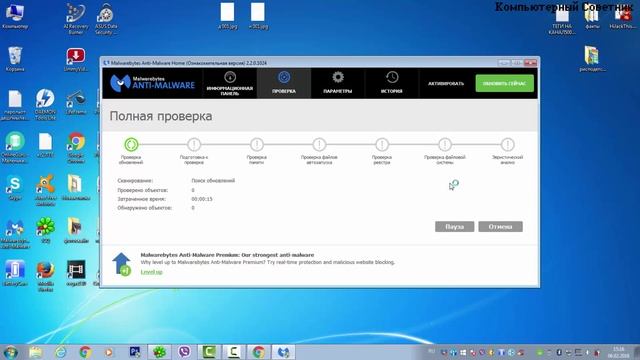This screenshot has width=640, height=360.
Task: Select the Корзина recycle bin icon
Action: 15,59
